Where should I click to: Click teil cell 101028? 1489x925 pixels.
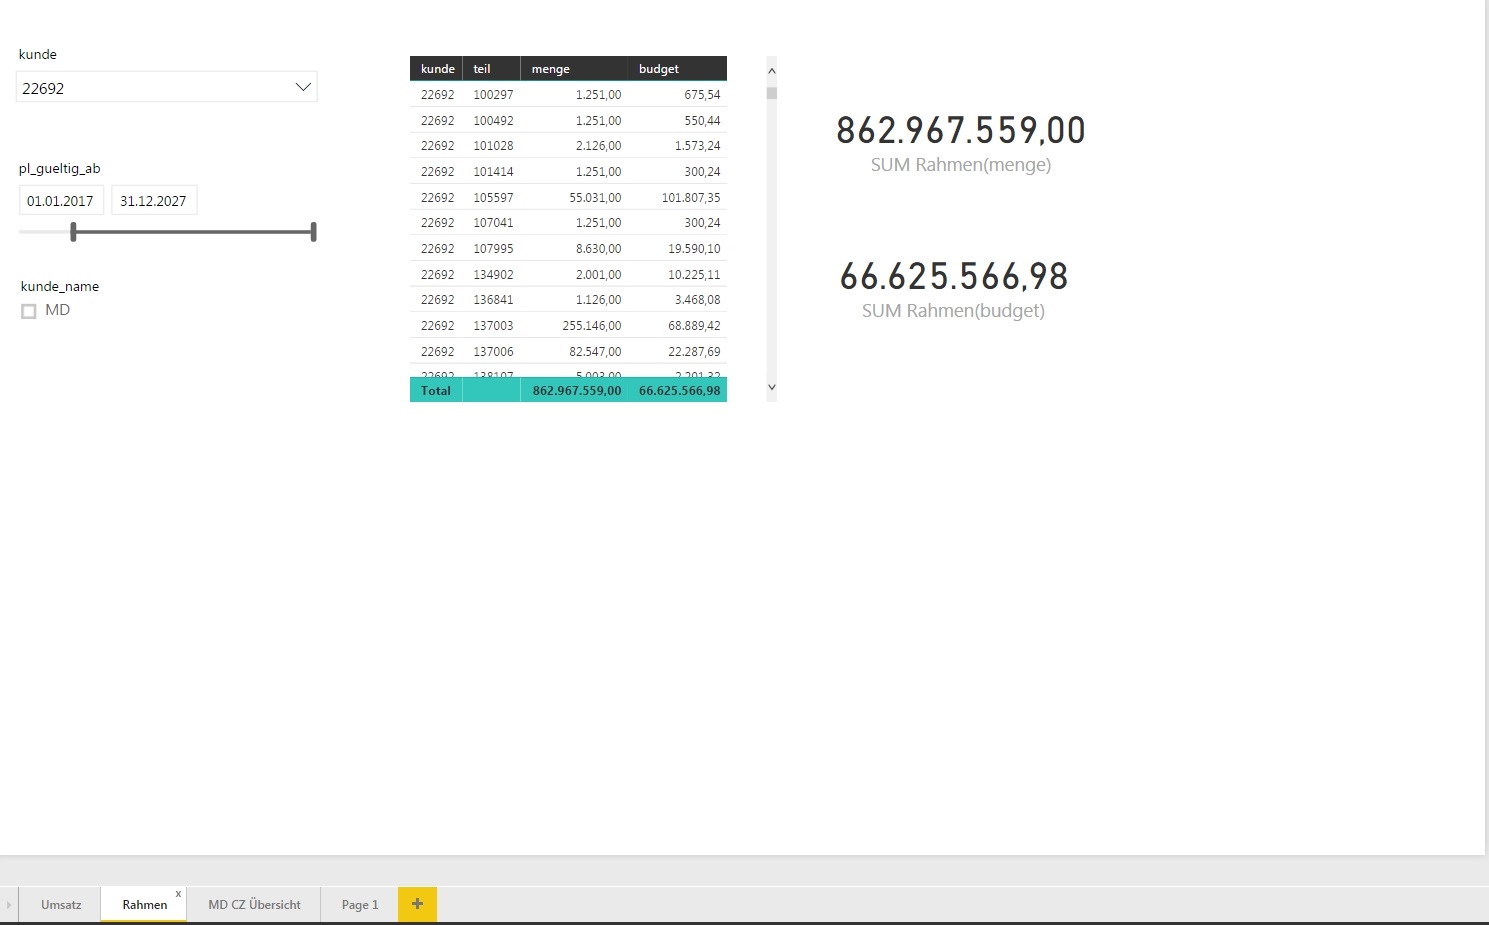tap(493, 146)
